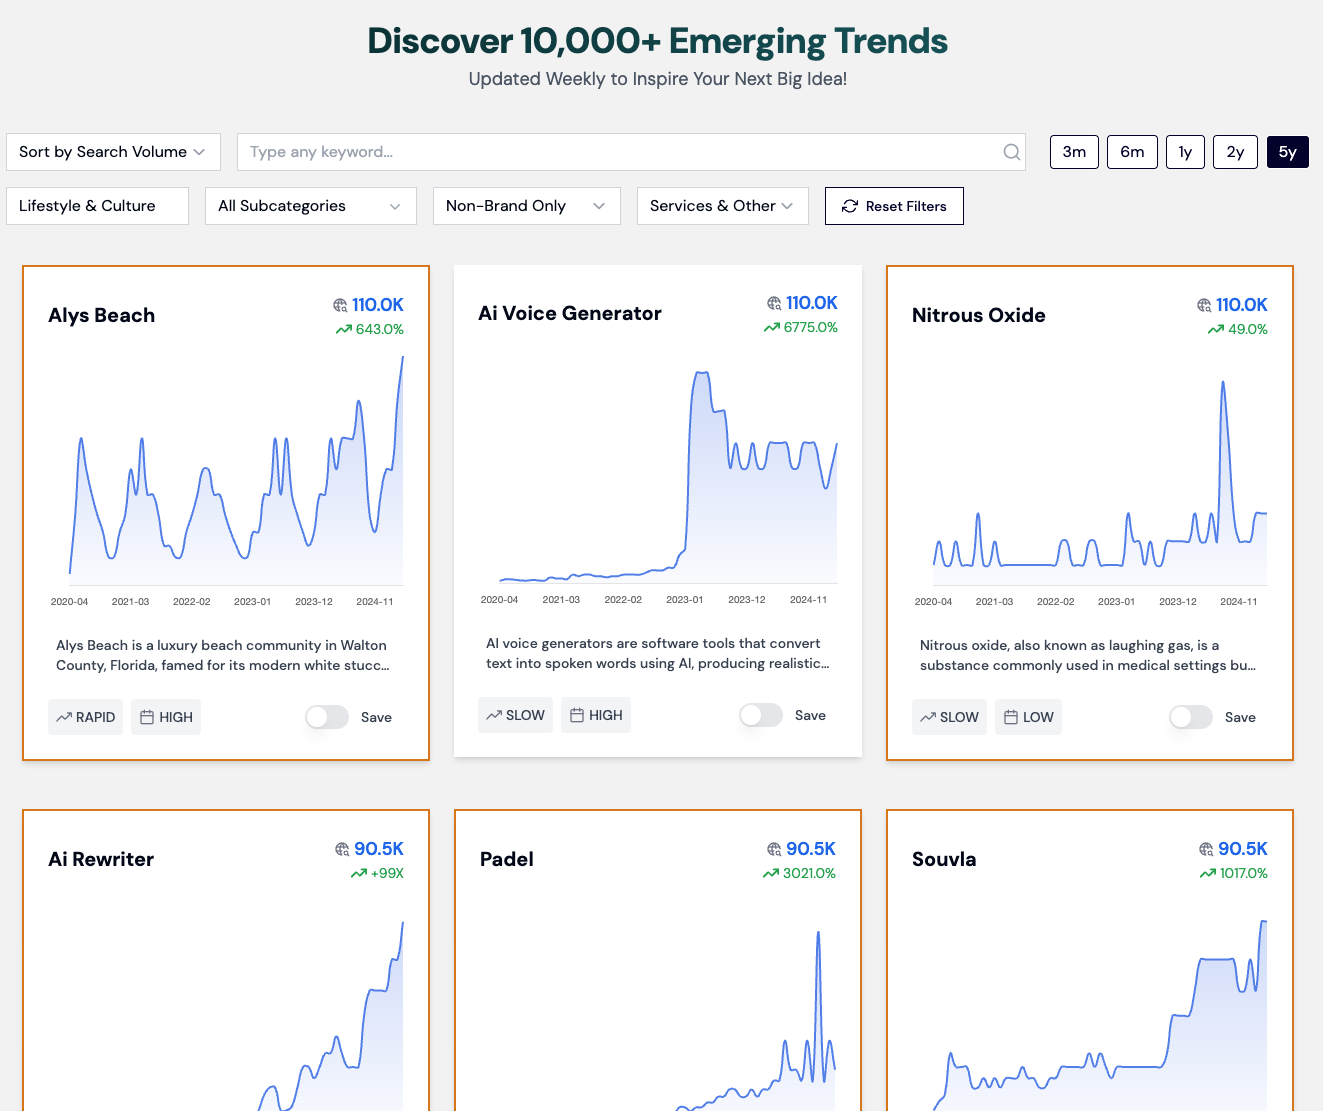Image resolution: width=1323 pixels, height=1111 pixels.
Task: Click globe volume icon on Ai Voice Generator card
Action: pyautogui.click(x=774, y=303)
